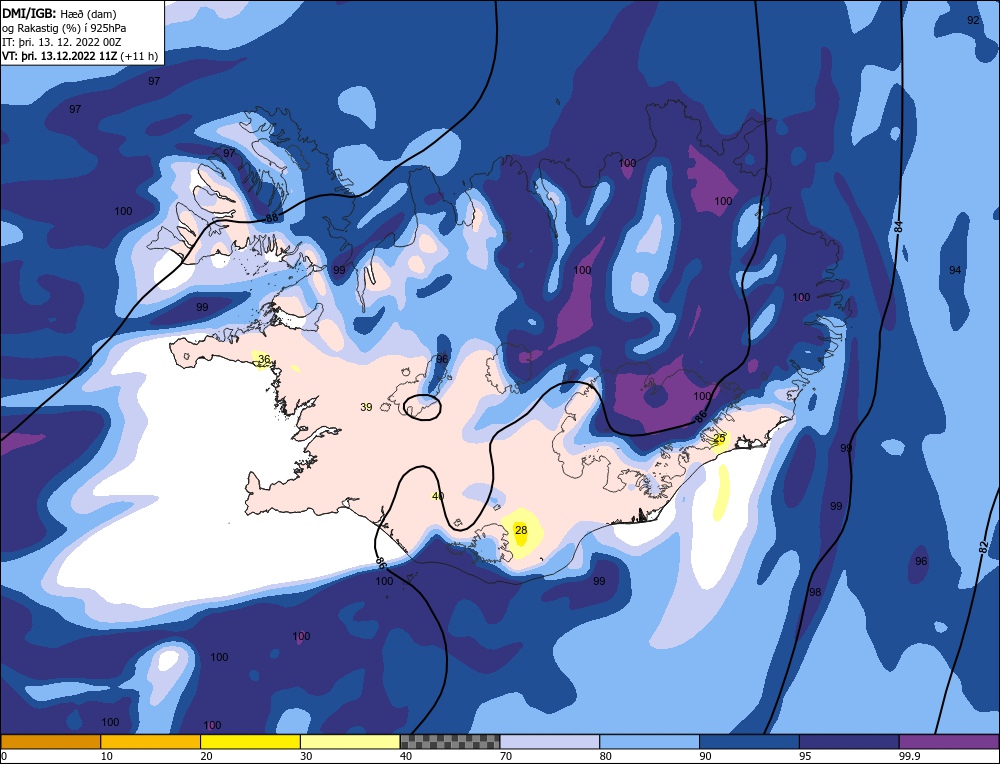Click the 'og Rakastig (%) í 925hPa' line

(64, 28)
